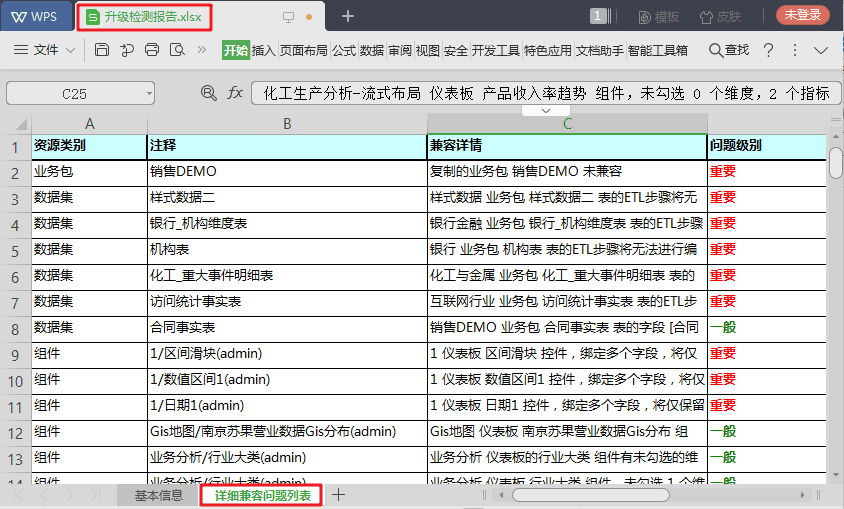Click cell 合同事实表 in column B
Screen dimensions: 844x509
point(287,329)
